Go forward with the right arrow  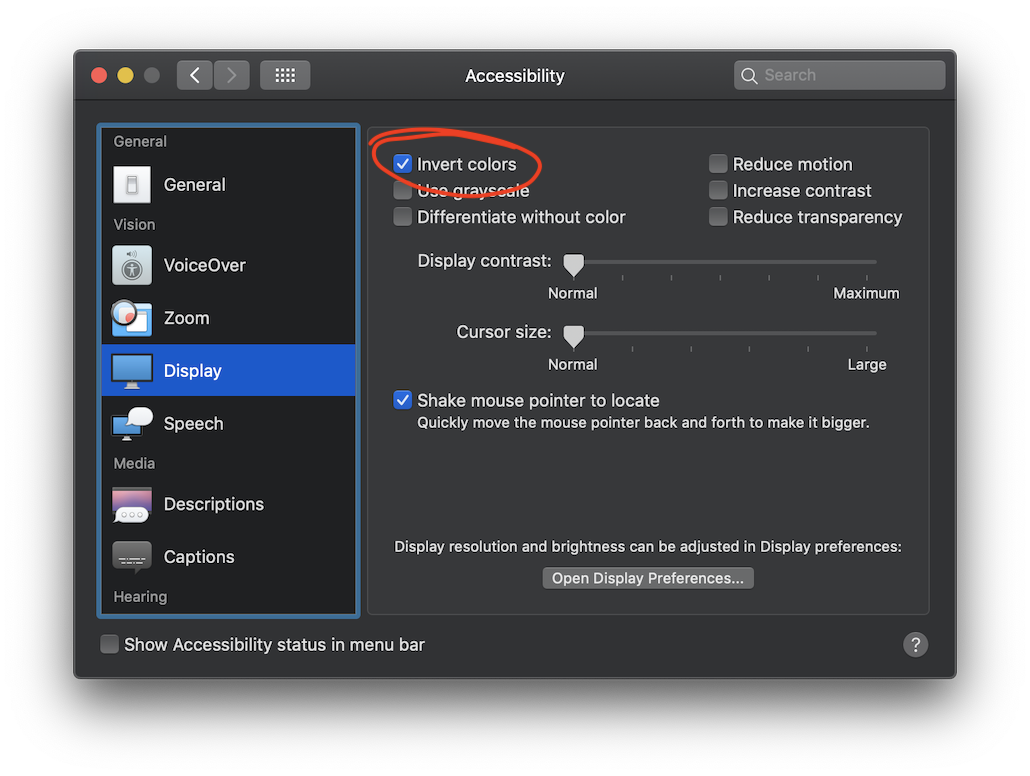click(x=232, y=75)
